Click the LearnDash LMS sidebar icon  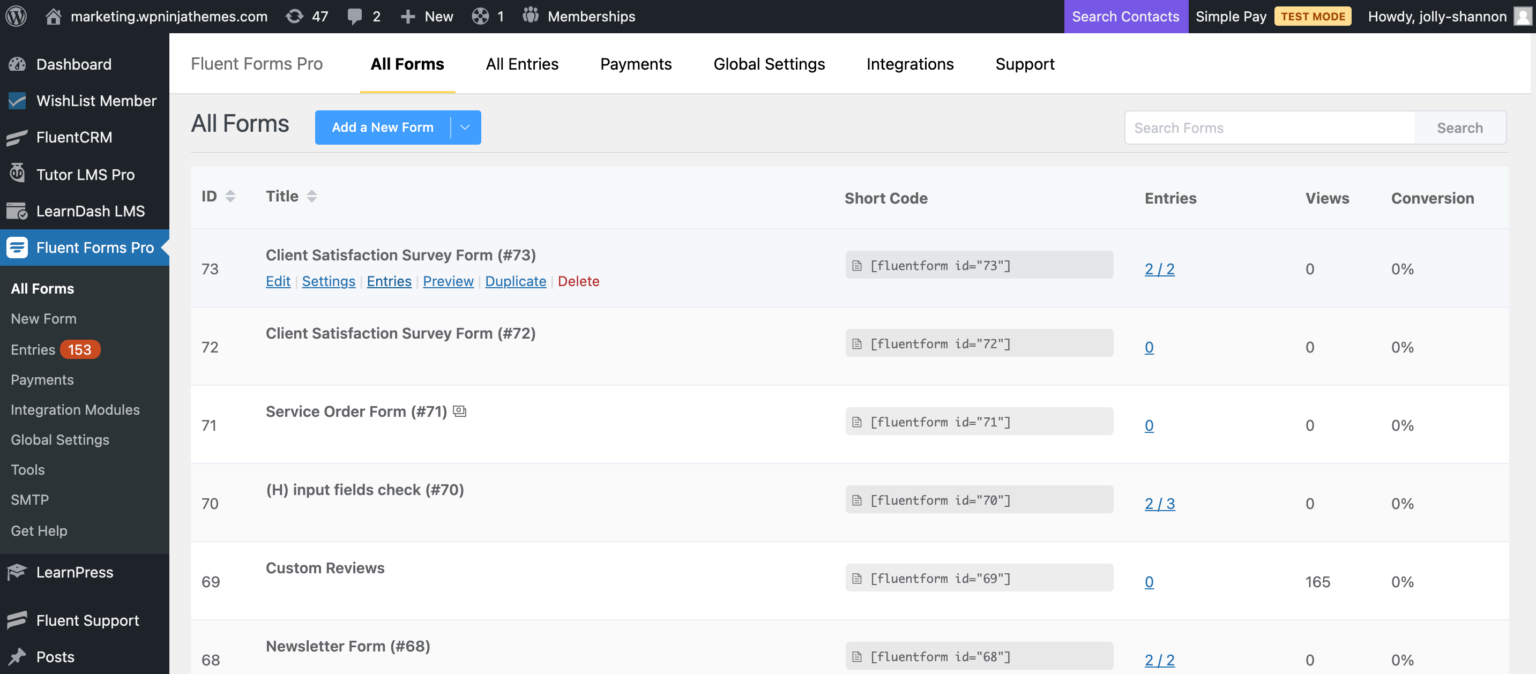(x=17, y=211)
